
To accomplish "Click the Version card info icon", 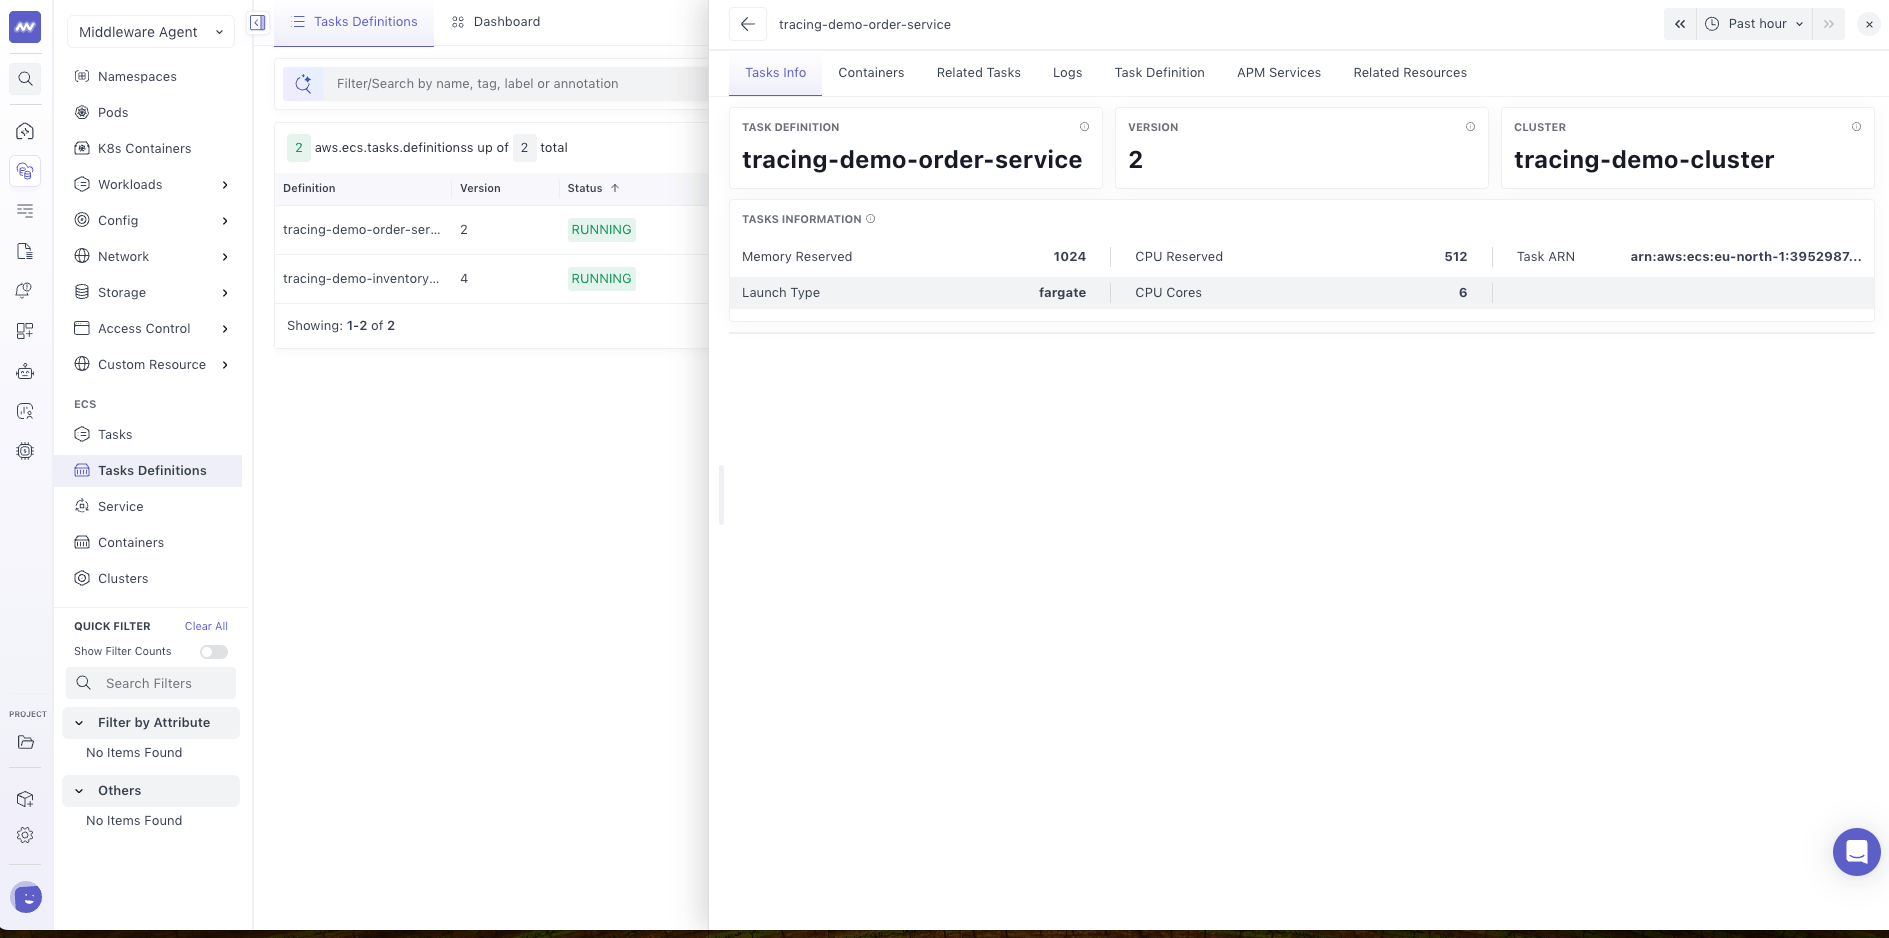I will click(x=1470, y=127).
